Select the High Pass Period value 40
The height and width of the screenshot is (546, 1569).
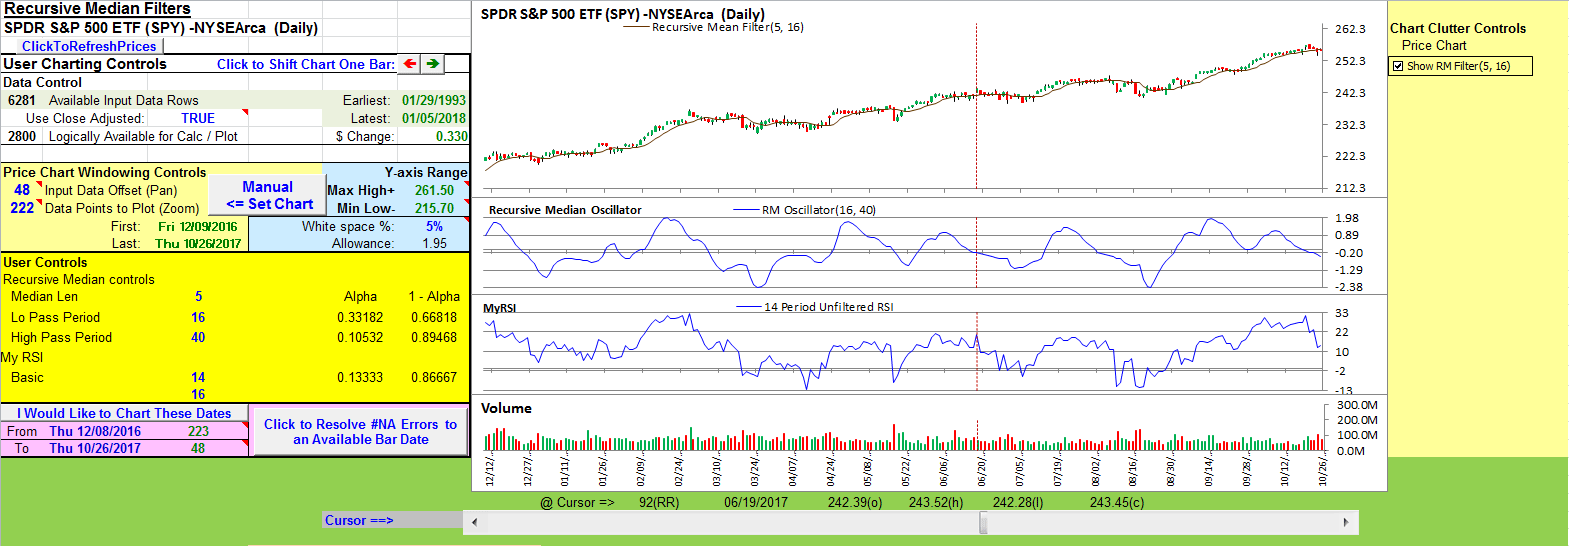[x=198, y=338]
